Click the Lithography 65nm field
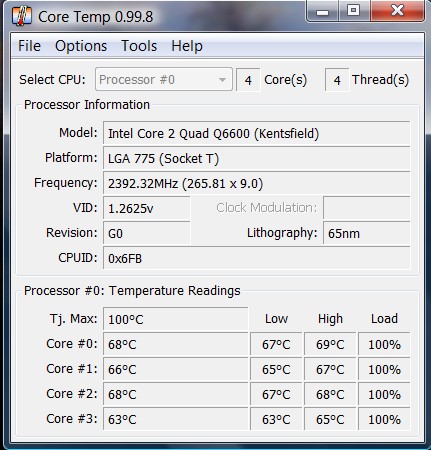The image size is (431, 450). point(366,233)
